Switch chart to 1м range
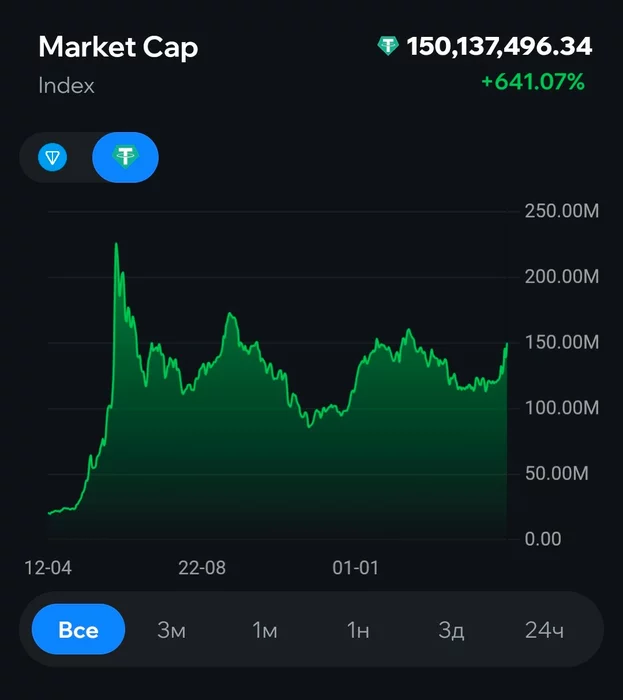The height and width of the screenshot is (700, 623). click(265, 630)
